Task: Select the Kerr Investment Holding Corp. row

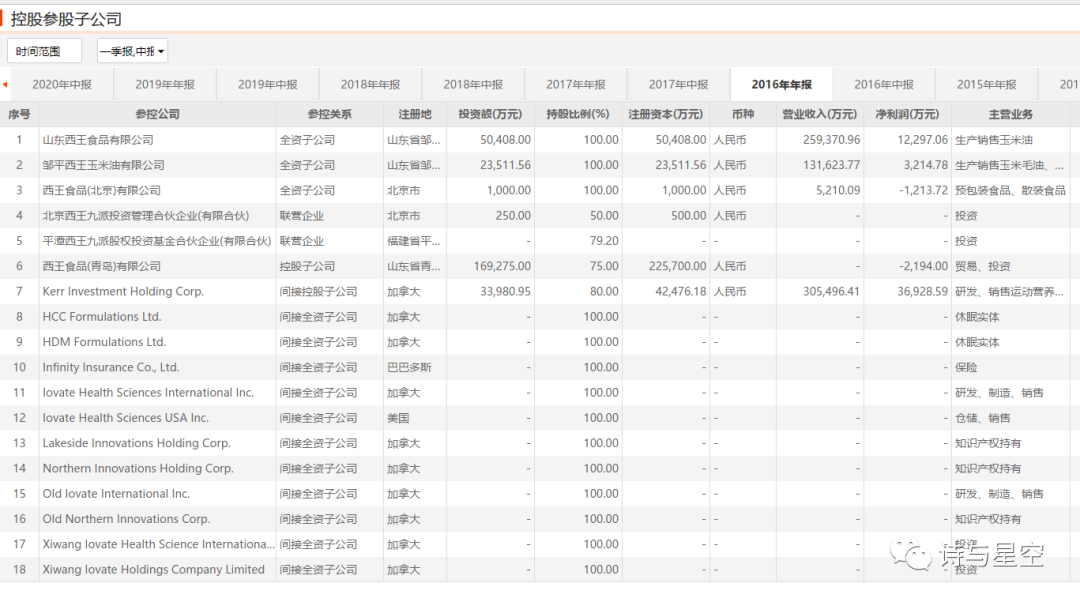Action: [x=123, y=292]
